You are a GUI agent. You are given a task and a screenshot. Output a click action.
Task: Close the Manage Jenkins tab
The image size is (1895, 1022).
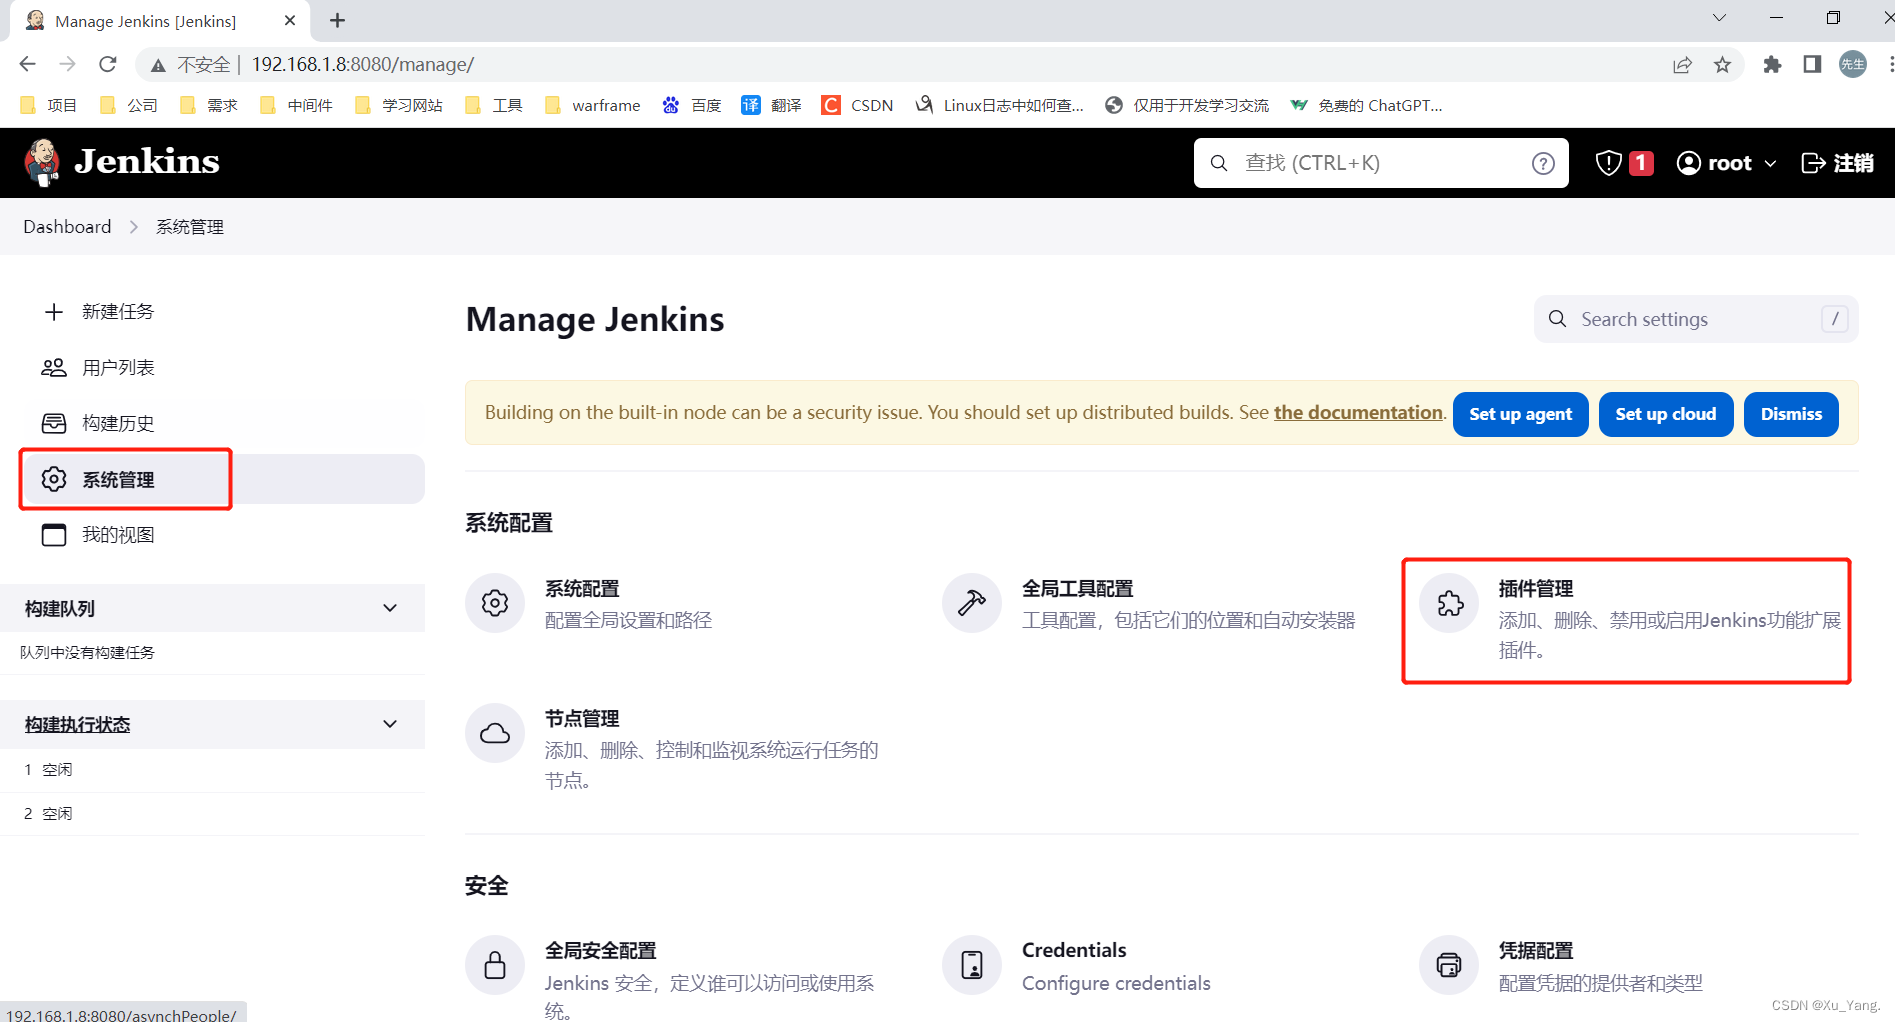pos(290,20)
